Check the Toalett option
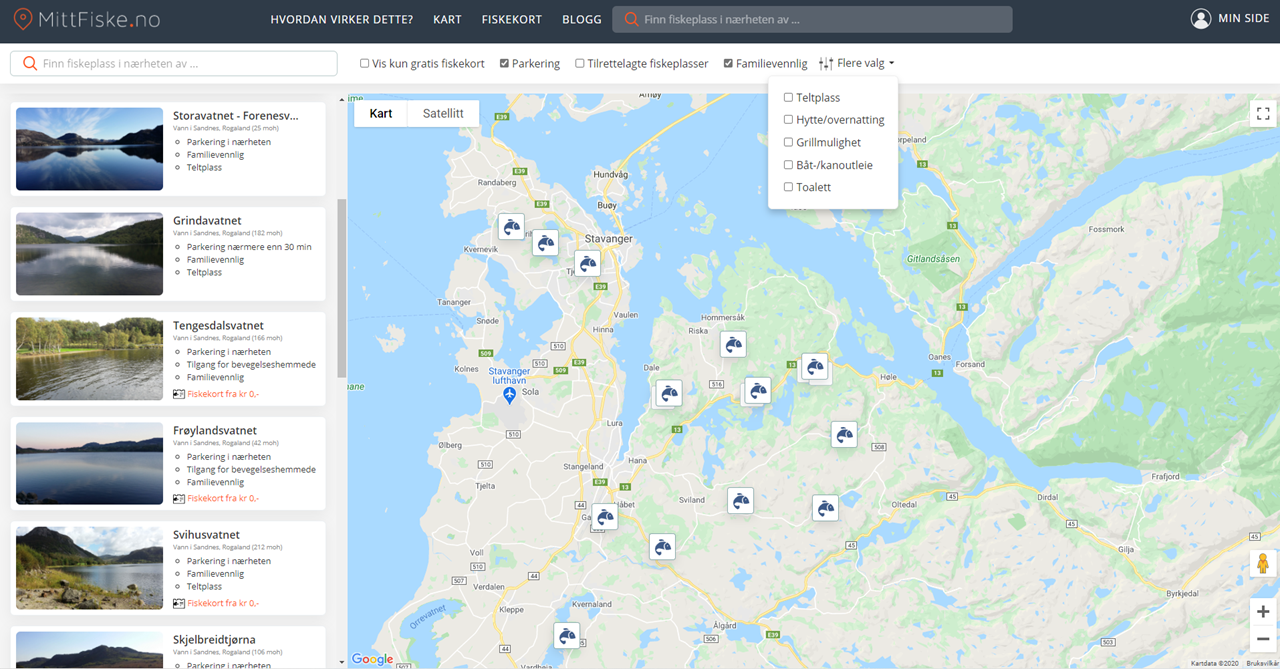Viewport: 1280px width, 669px height. (x=788, y=187)
